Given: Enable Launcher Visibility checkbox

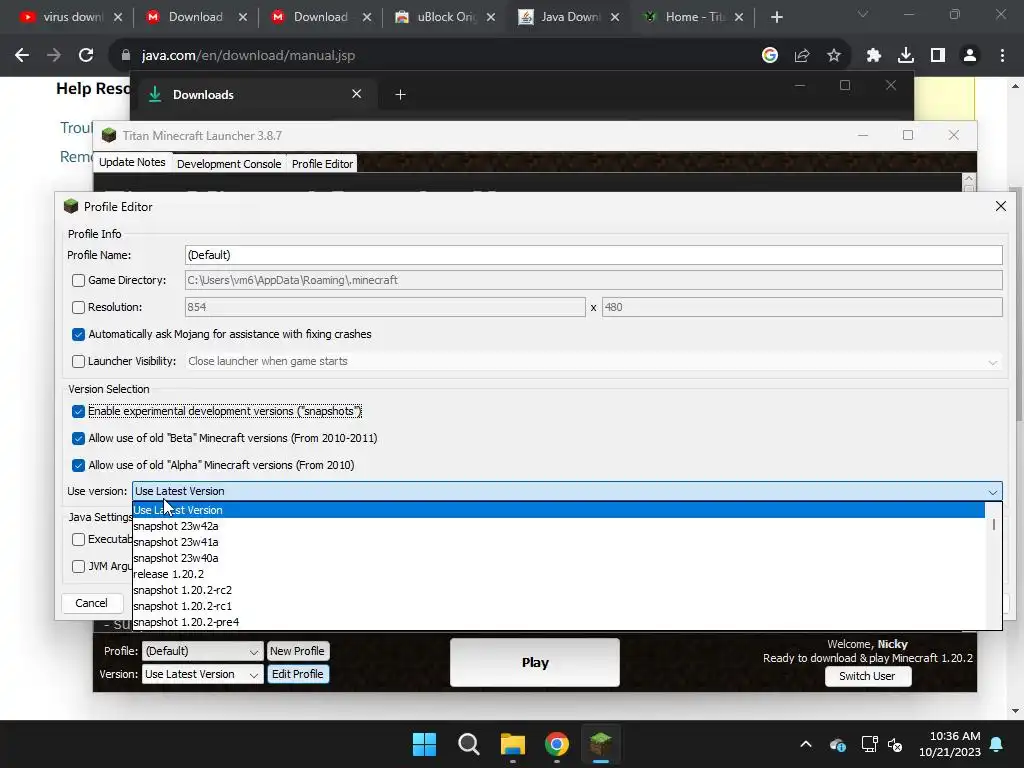Looking at the screenshot, I should (x=78, y=361).
